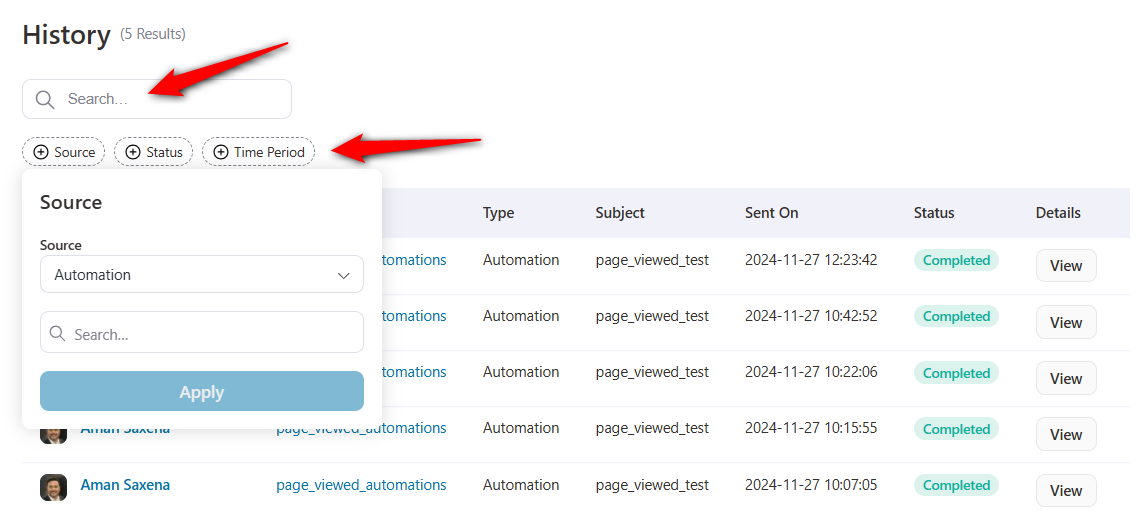Click magnifier icon in Source popup search

[57, 334]
